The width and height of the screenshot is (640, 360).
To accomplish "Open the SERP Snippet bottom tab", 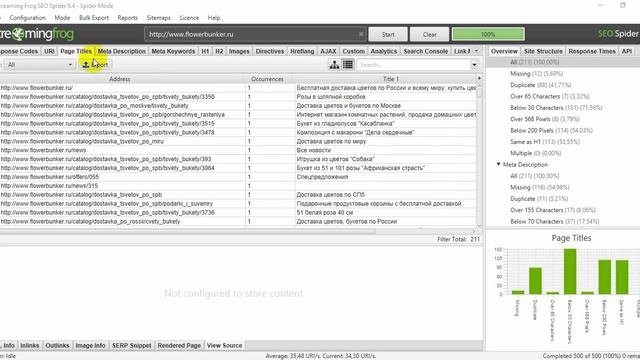I will click(x=131, y=345).
